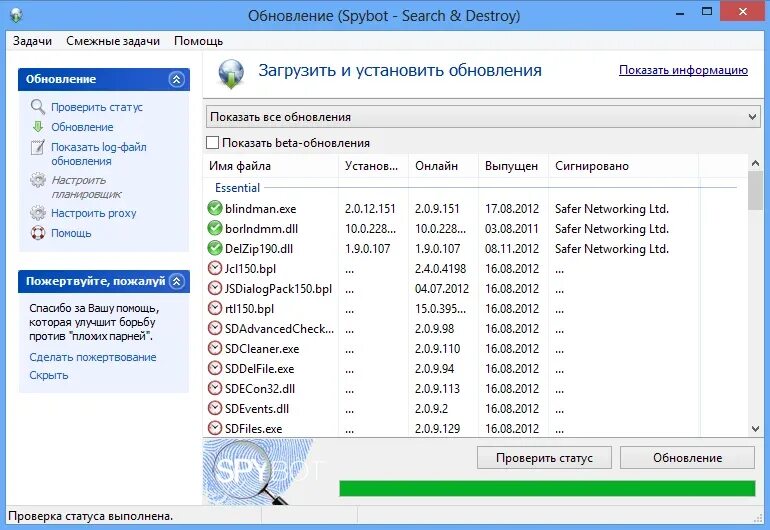Click Настроить proxy link

coord(93,213)
